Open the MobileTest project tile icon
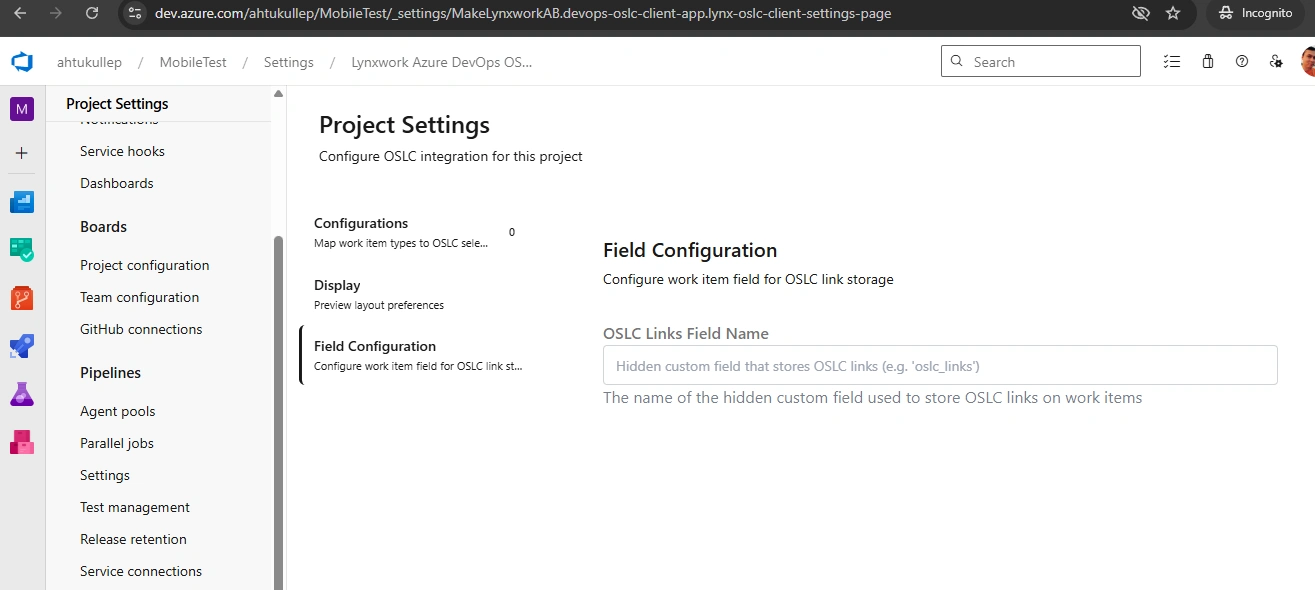1315x590 pixels. [x=22, y=108]
